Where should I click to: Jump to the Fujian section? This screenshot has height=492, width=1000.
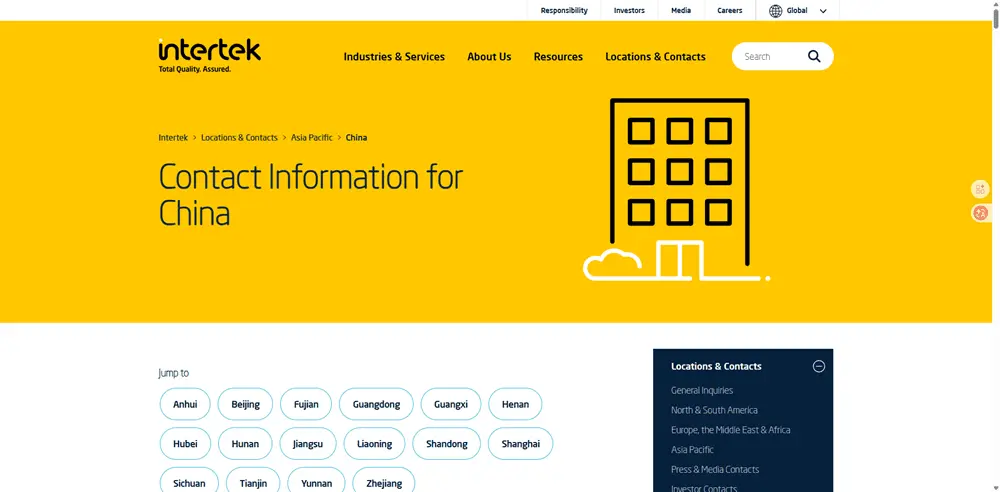tap(306, 404)
